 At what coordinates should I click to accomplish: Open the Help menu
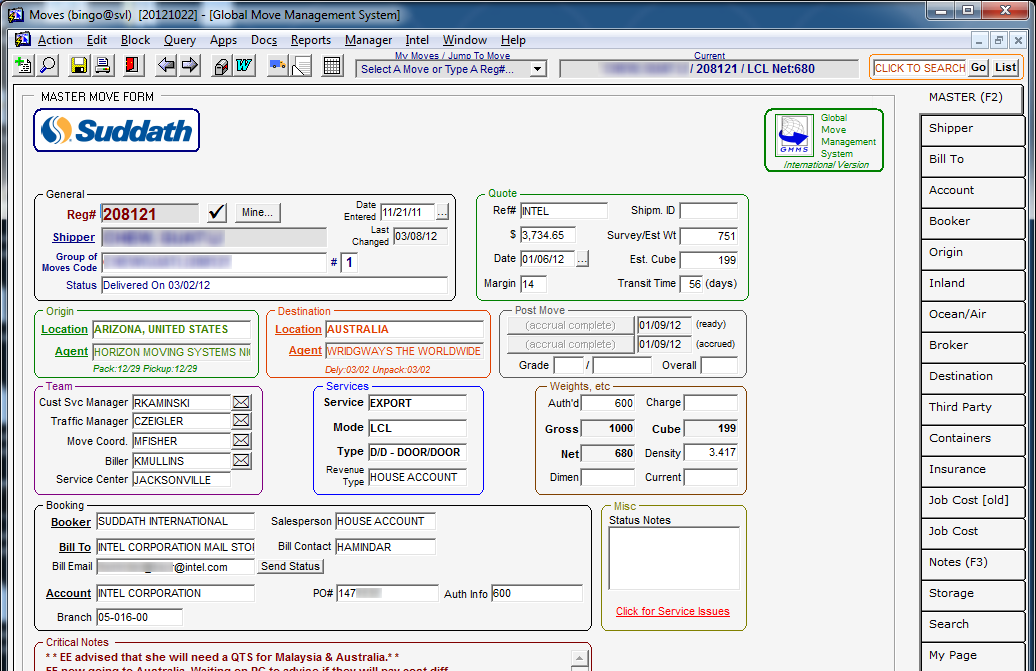tap(513, 40)
